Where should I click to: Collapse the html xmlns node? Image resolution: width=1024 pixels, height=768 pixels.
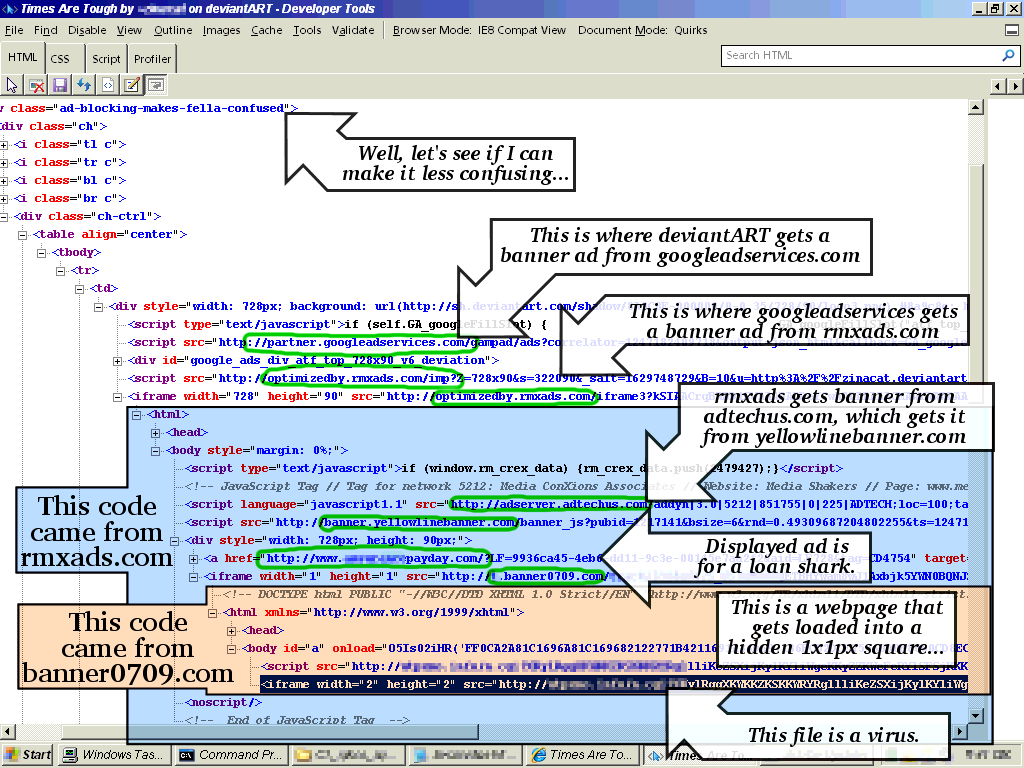pyautogui.click(x=212, y=613)
